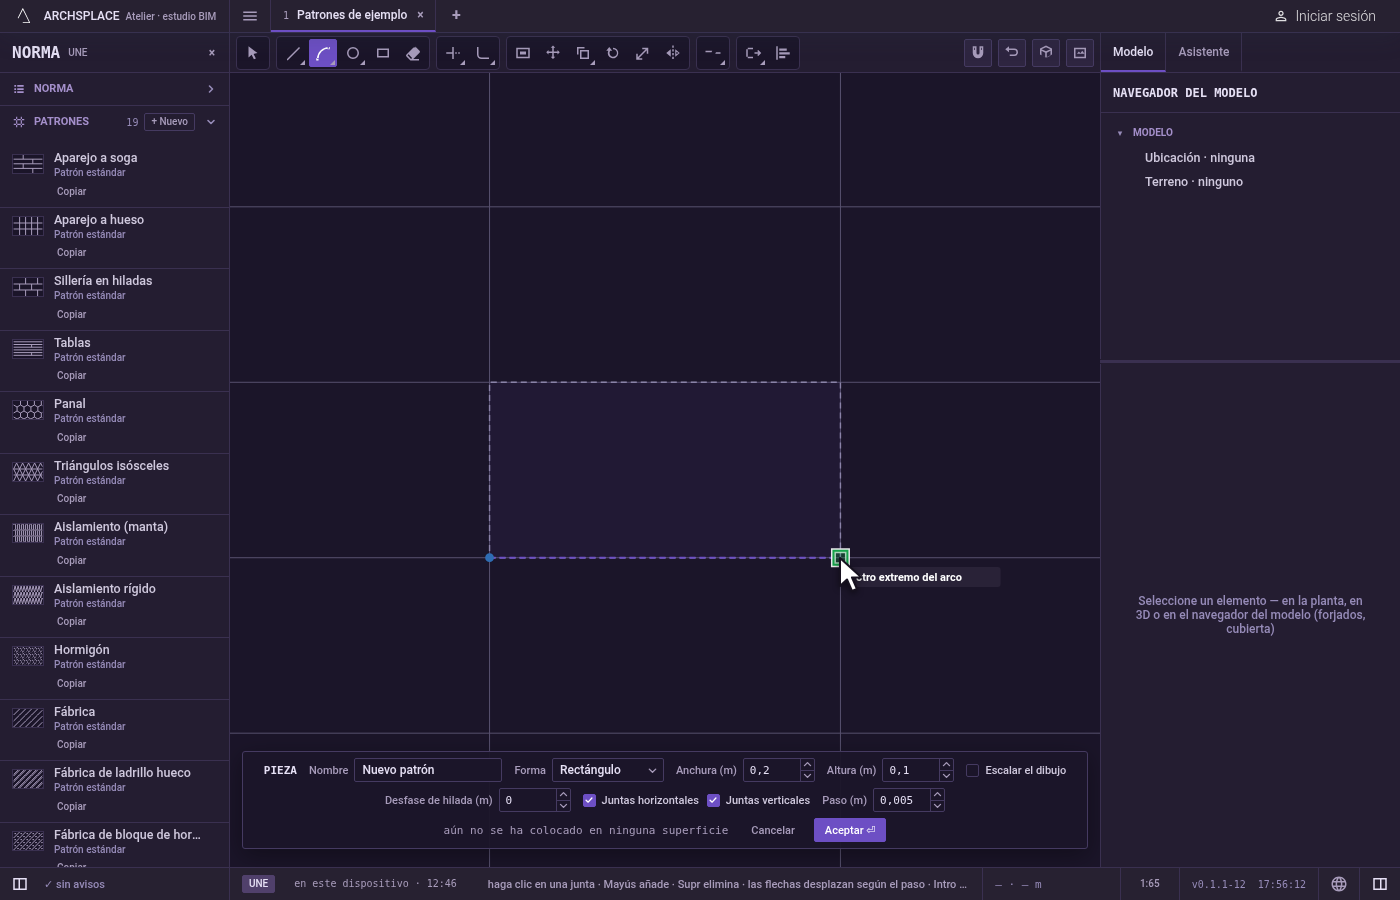Toggle left sidebar from status bar
This screenshot has height=900, width=1400.
coord(19,884)
